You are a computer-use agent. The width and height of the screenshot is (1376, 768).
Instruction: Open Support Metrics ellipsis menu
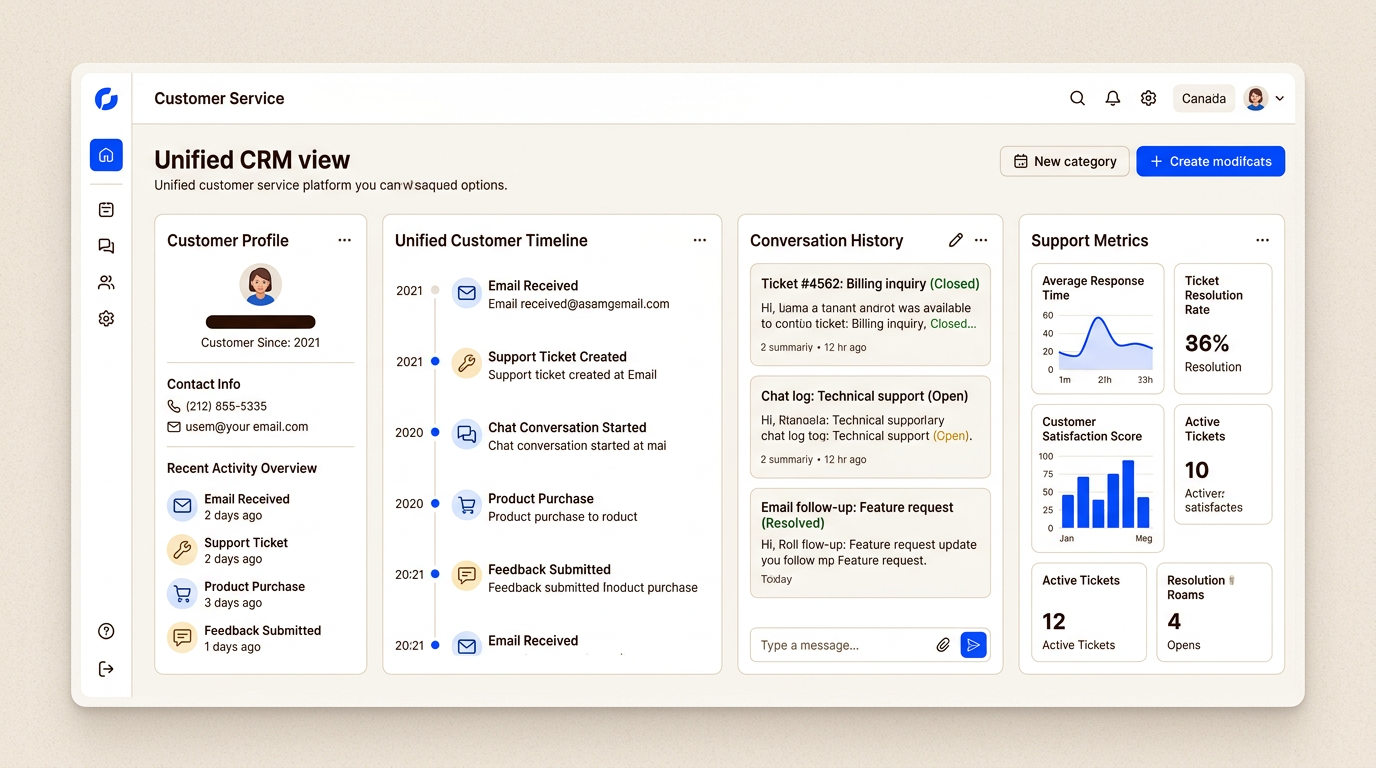tap(1262, 240)
